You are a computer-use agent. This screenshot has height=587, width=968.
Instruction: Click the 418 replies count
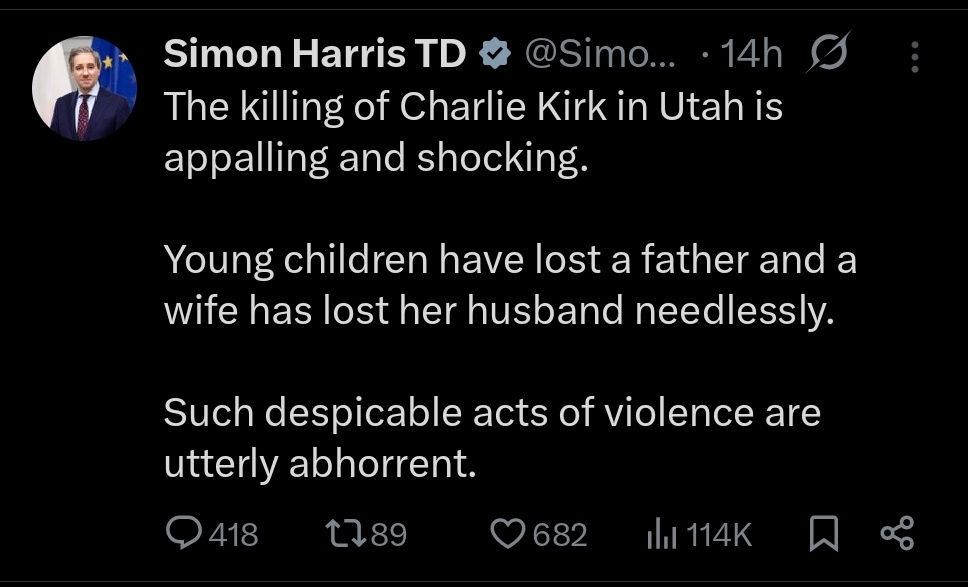coord(234,534)
